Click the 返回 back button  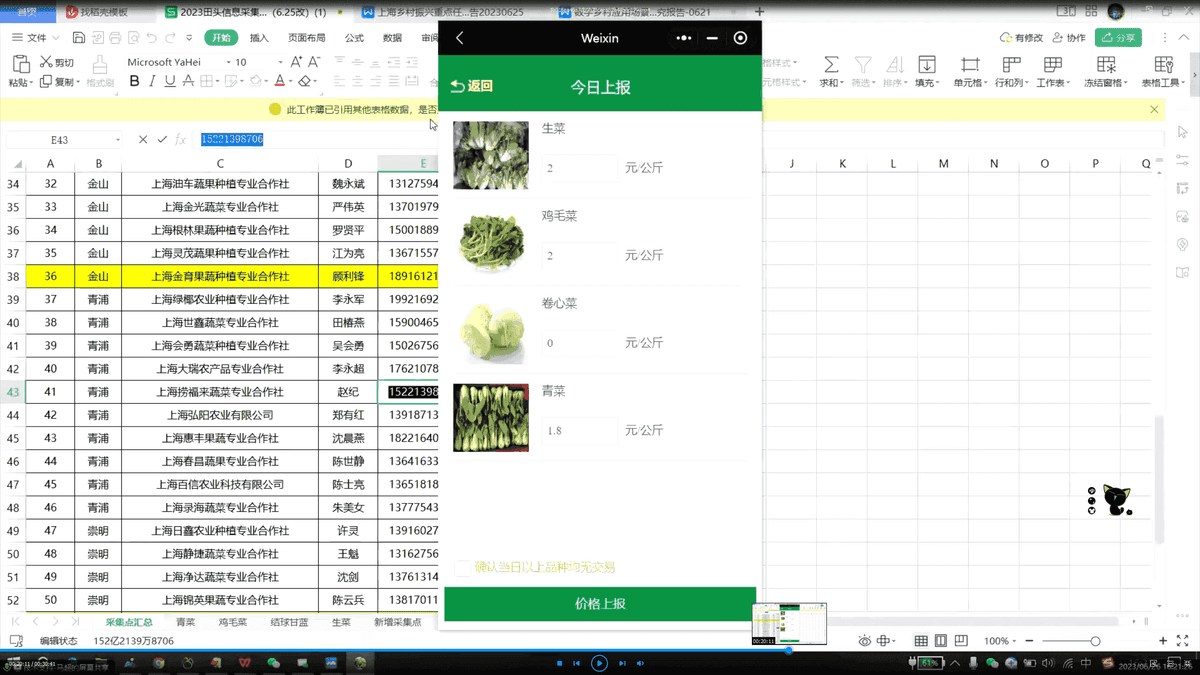[x=472, y=87]
